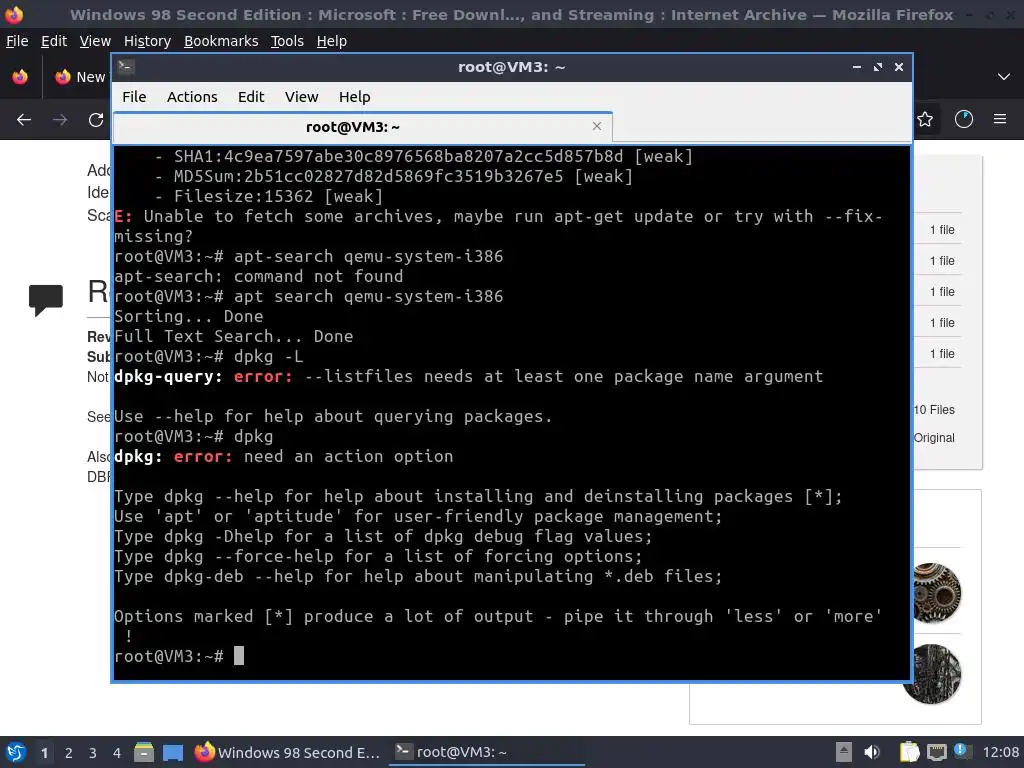Image resolution: width=1024 pixels, height=768 pixels.
Task: Switch to workspace 1 in the taskbar
Action: 44,753
